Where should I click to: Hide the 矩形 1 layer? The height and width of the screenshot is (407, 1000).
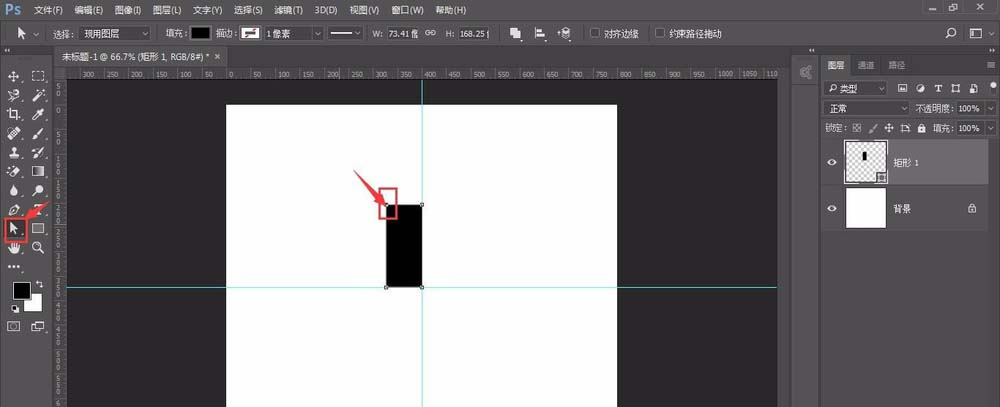pyautogui.click(x=832, y=162)
